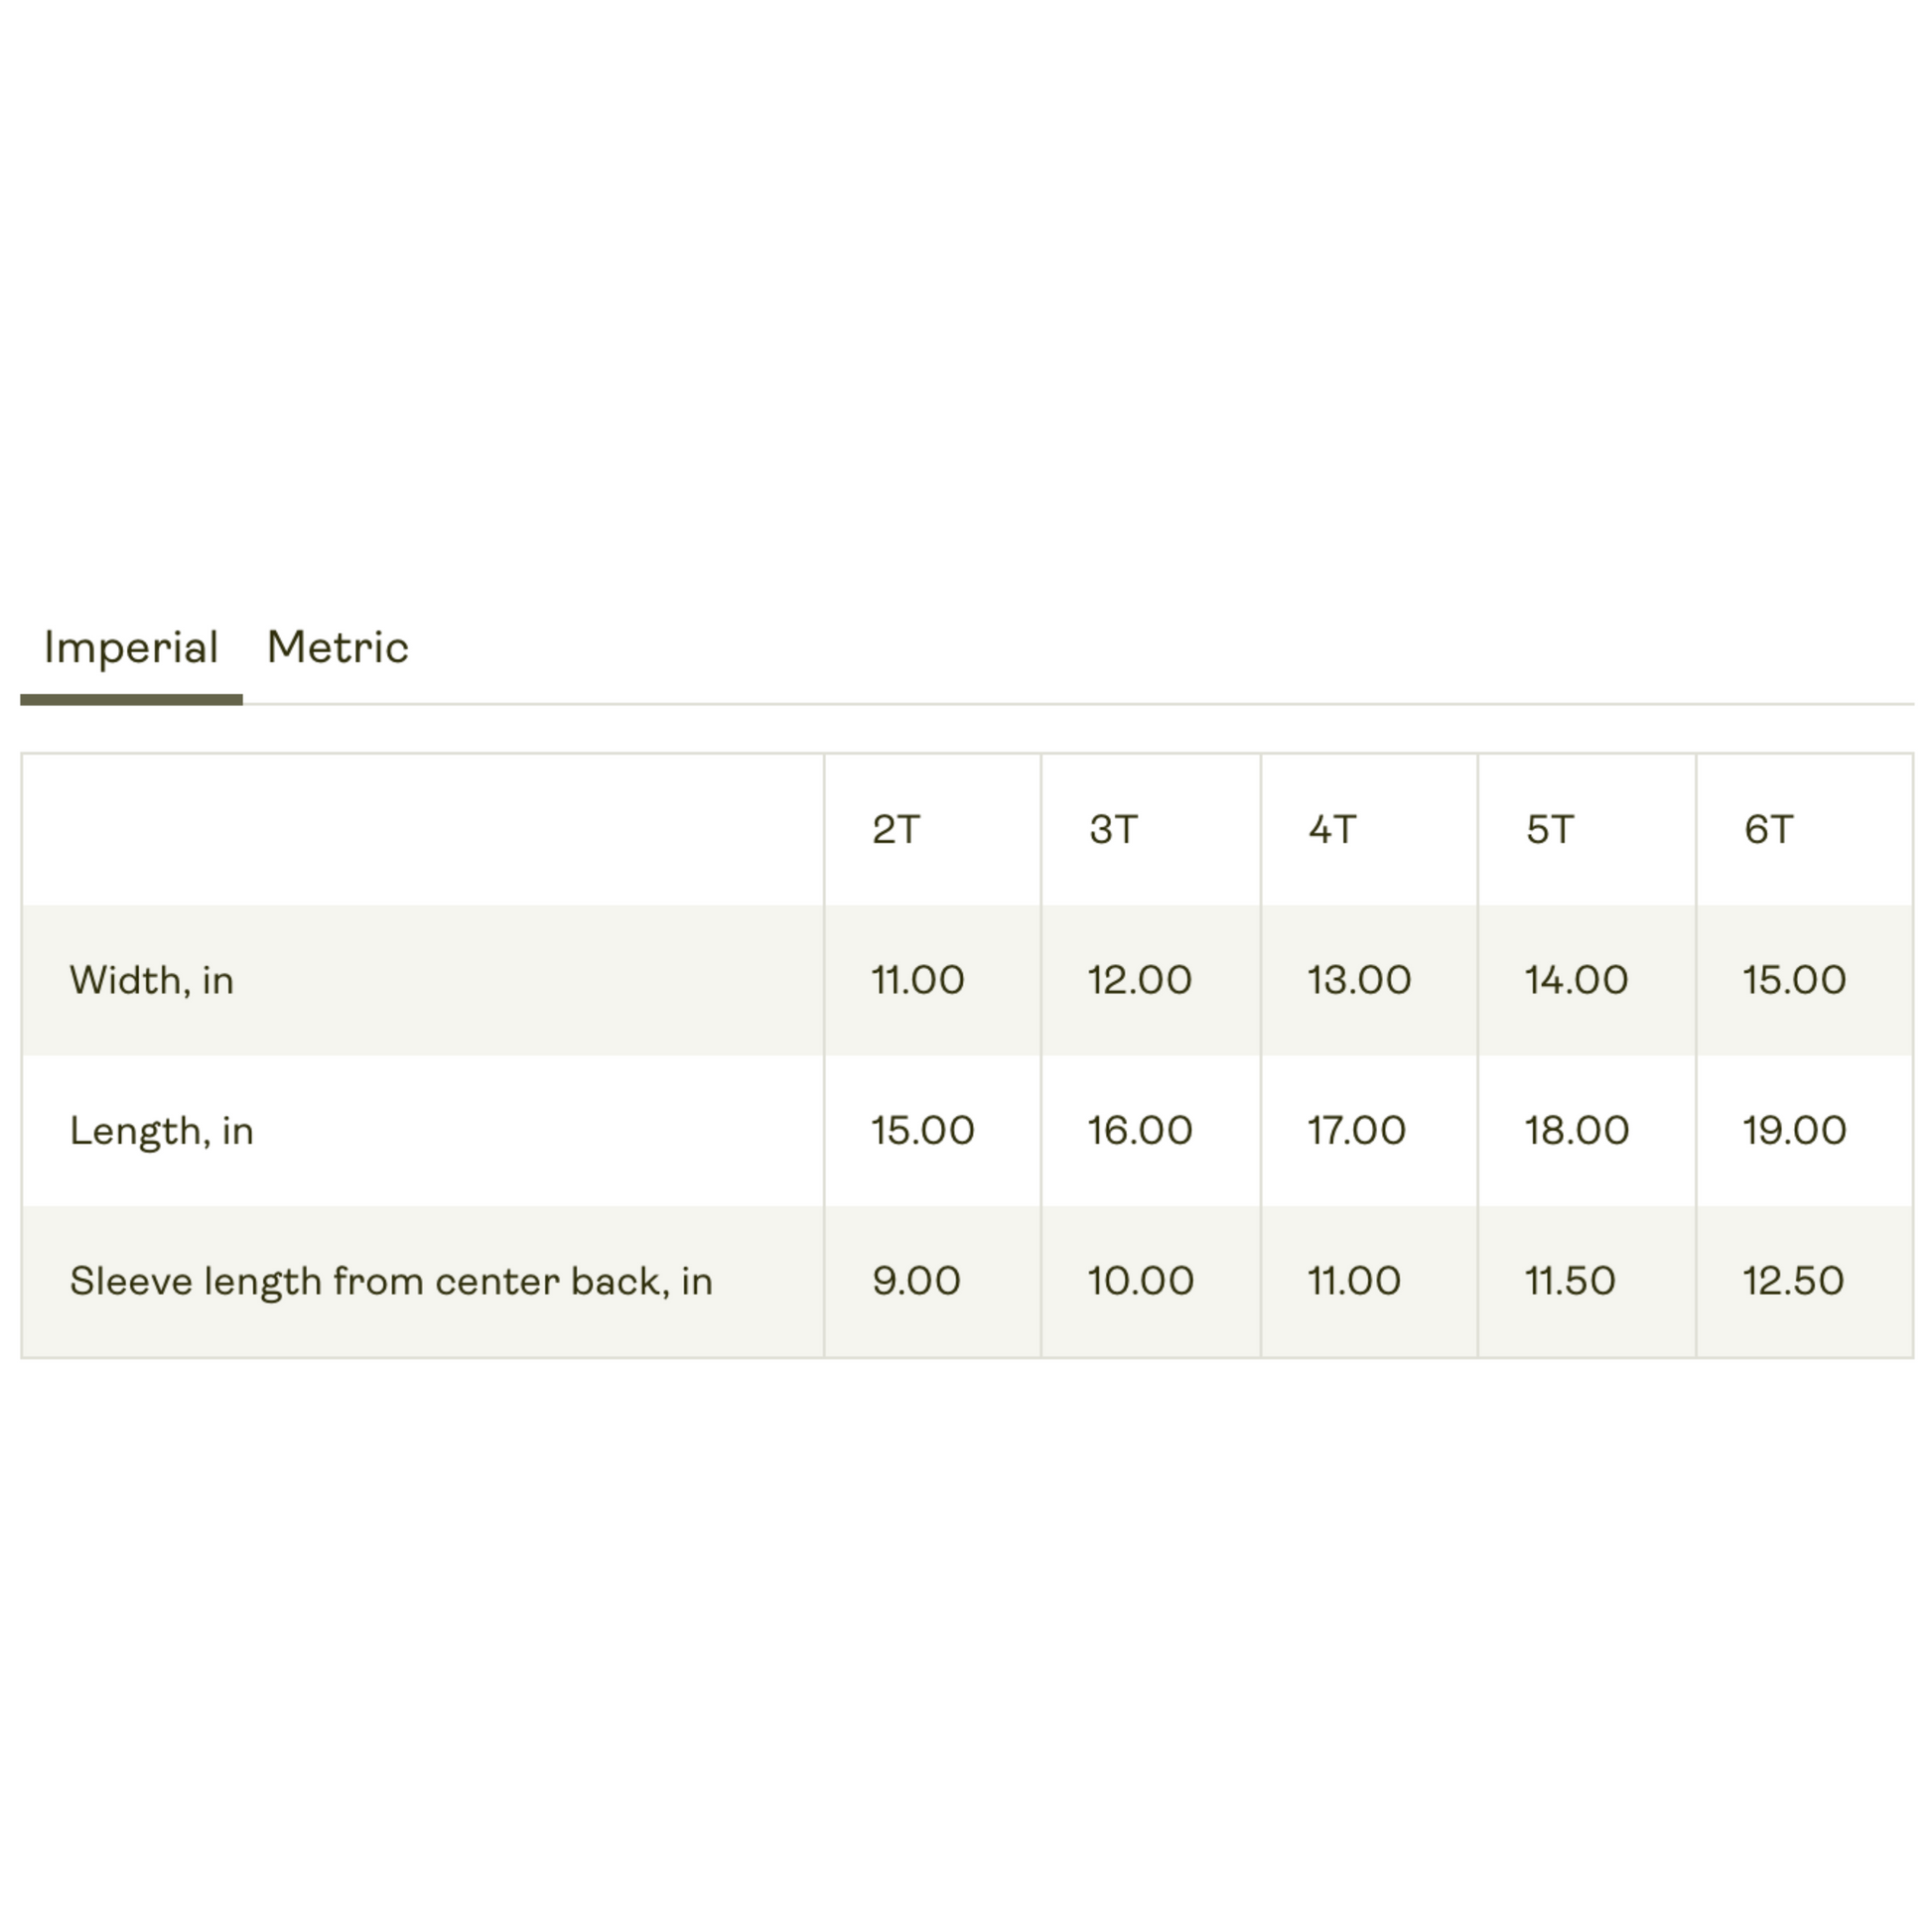Viewport: 1932px width, 1932px height.
Task: Click the 4T size column header
Action: (1332, 829)
